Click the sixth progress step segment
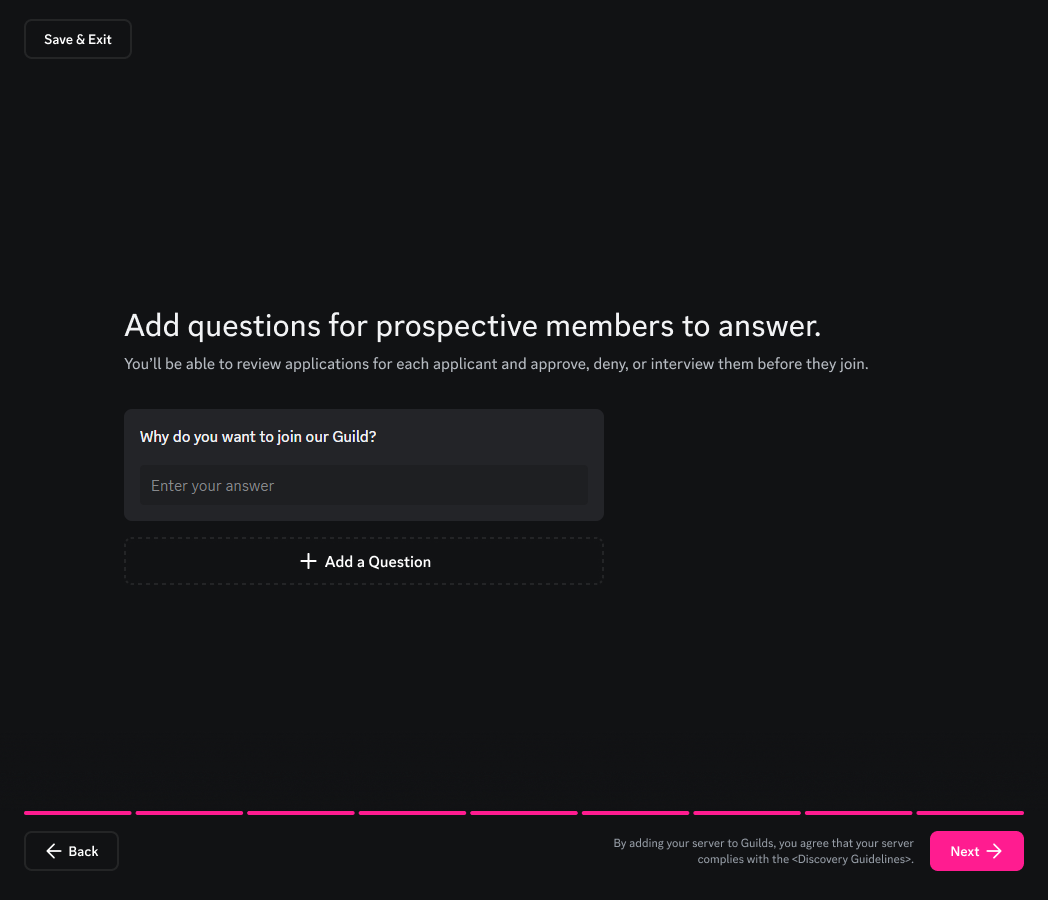Image resolution: width=1048 pixels, height=900 pixels. click(x=635, y=813)
